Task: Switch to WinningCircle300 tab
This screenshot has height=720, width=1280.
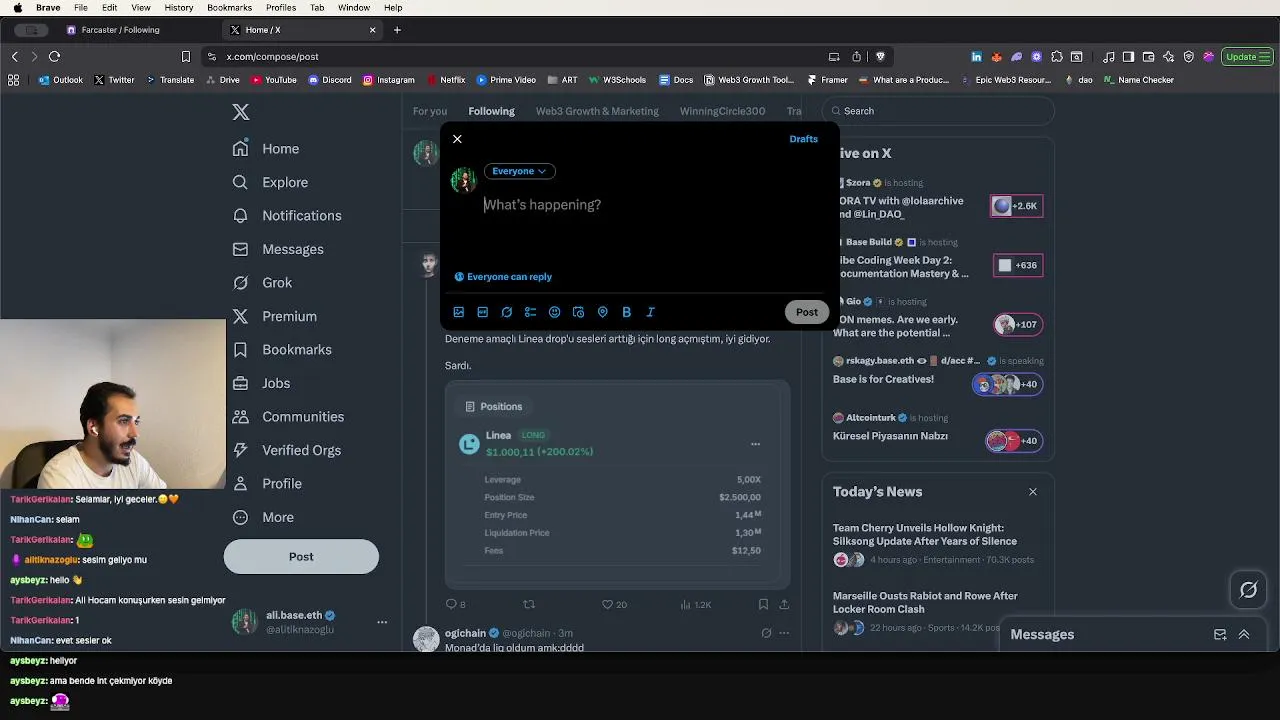Action: [x=722, y=111]
